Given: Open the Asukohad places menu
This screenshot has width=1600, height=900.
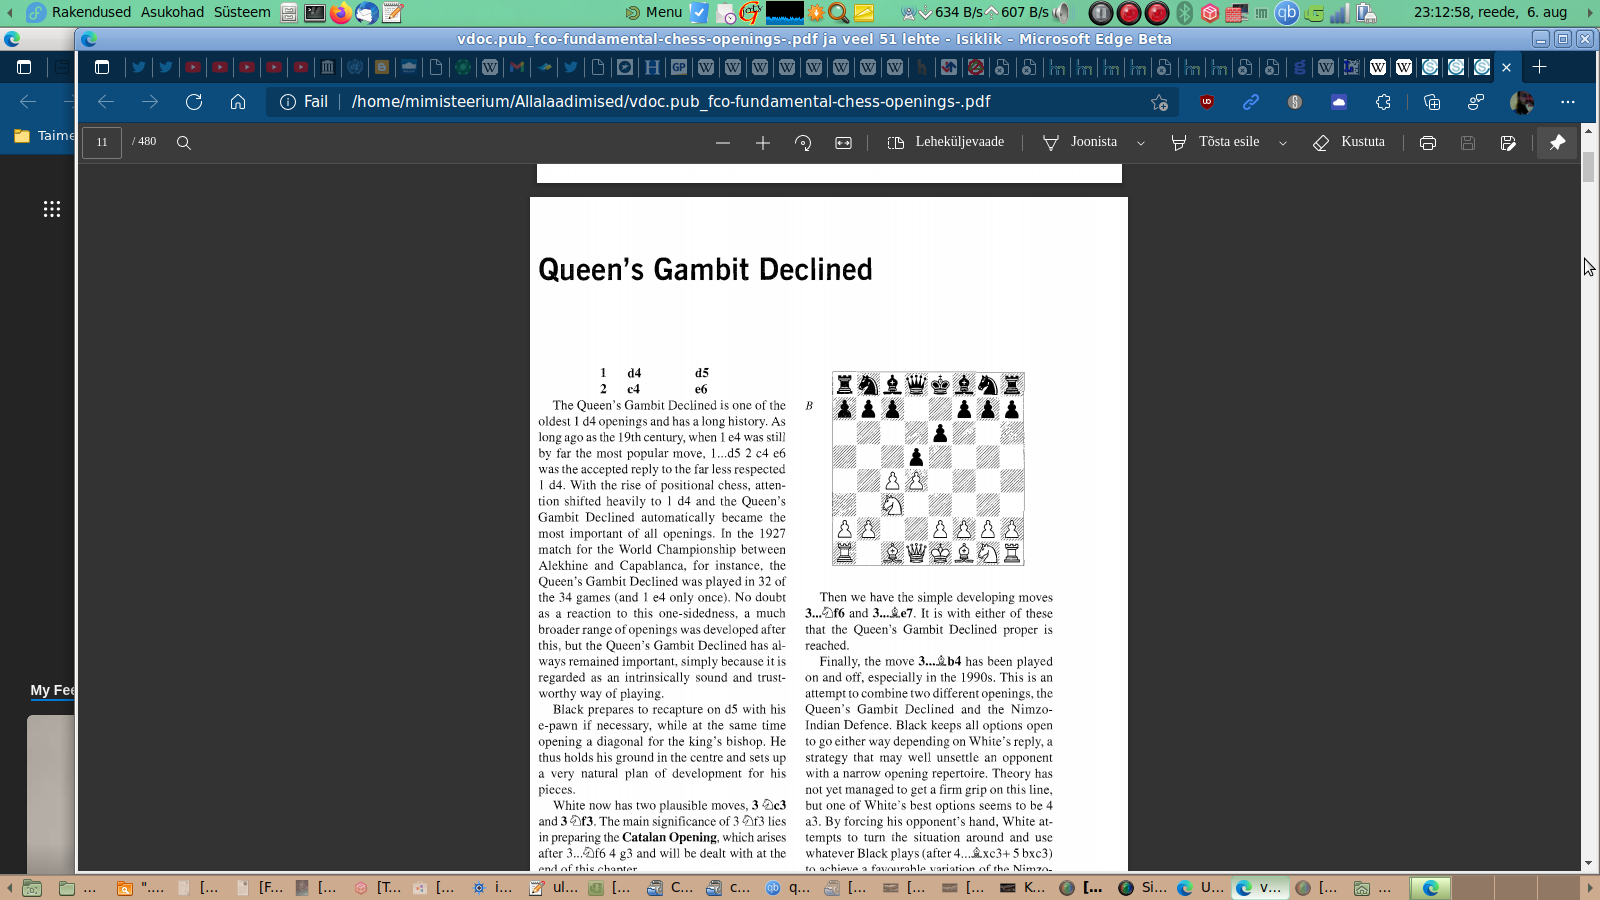Looking at the screenshot, I should 172,12.
